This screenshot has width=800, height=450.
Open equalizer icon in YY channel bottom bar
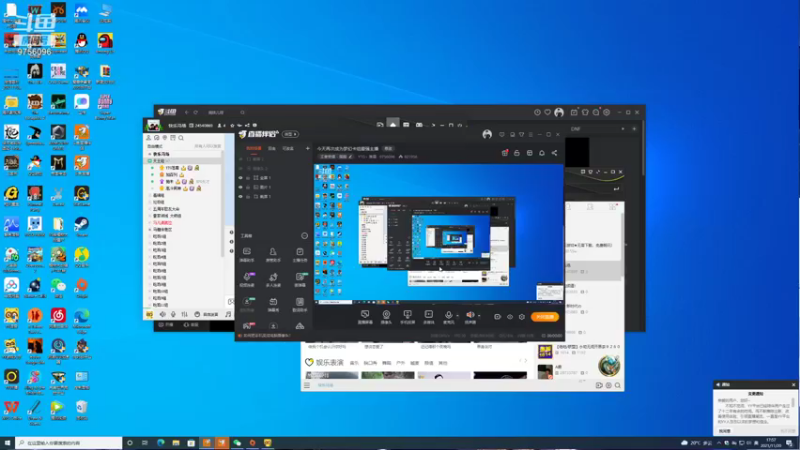[184, 315]
